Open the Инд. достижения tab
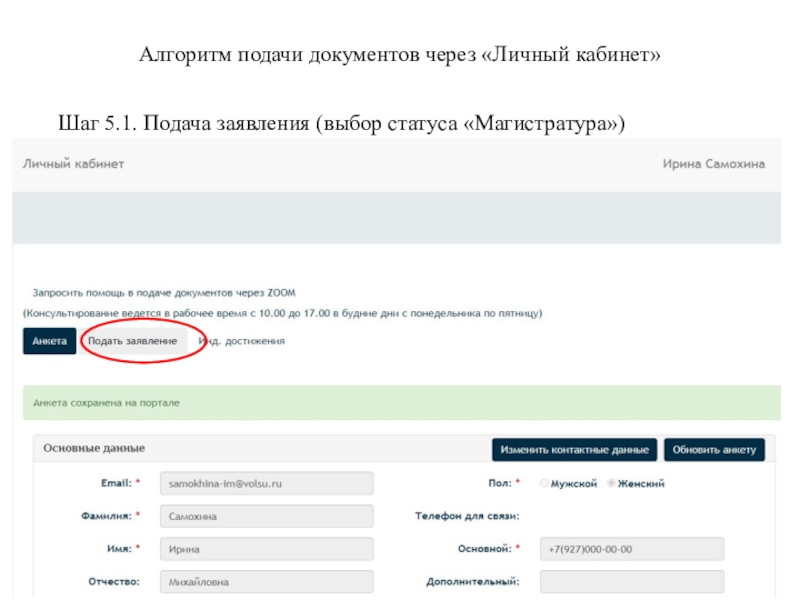The height and width of the screenshot is (600, 800). [x=241, y=341]
